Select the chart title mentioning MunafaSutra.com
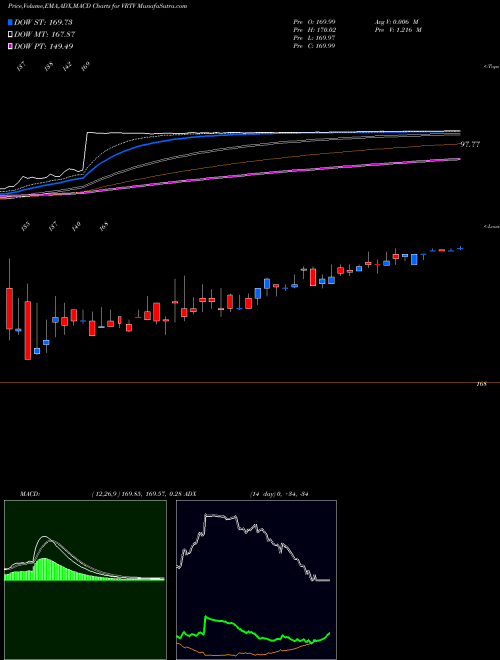The width and height of the screenshot is (500, 660). [x=98, y=6]
